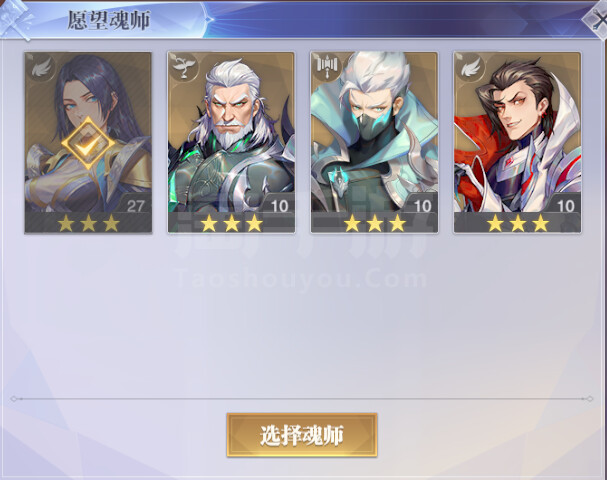Image resolution: width=607 pixels, height=480 pixels.
Task: Select the masked silver-haired soul master card
Action: [374, 142]
